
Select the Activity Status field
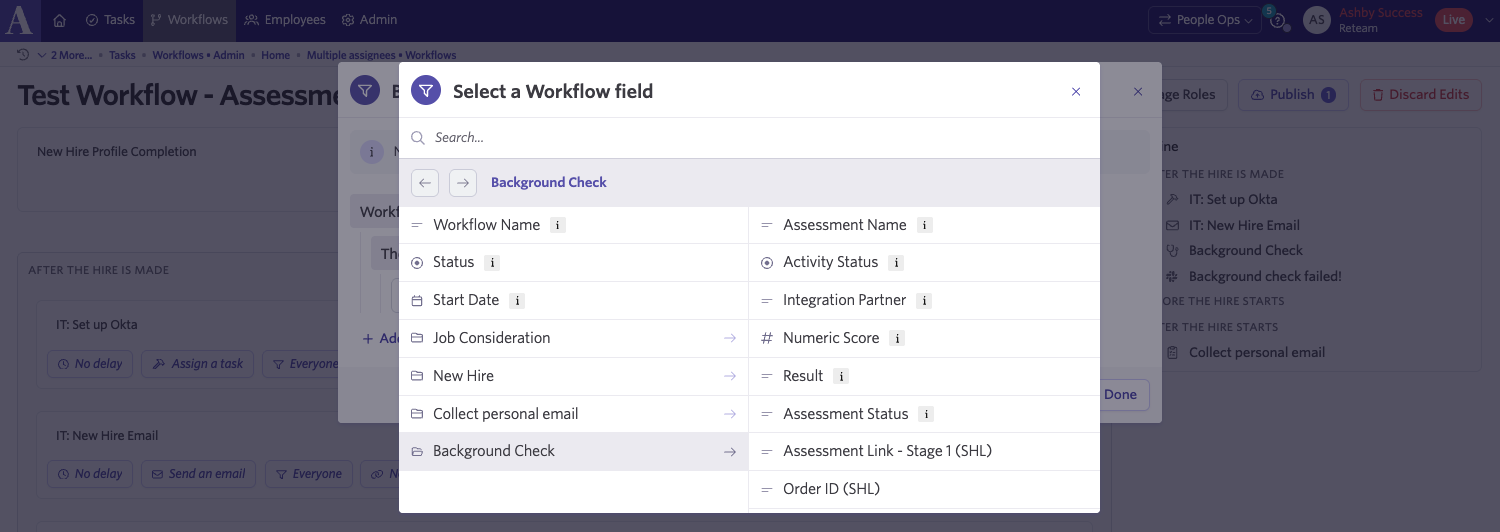tap(924, 263)
